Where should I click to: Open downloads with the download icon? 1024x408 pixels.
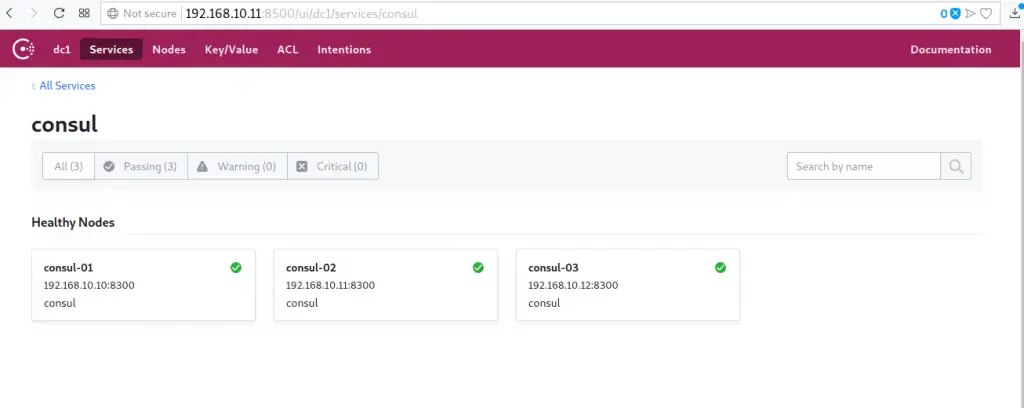coord(1015,13)
